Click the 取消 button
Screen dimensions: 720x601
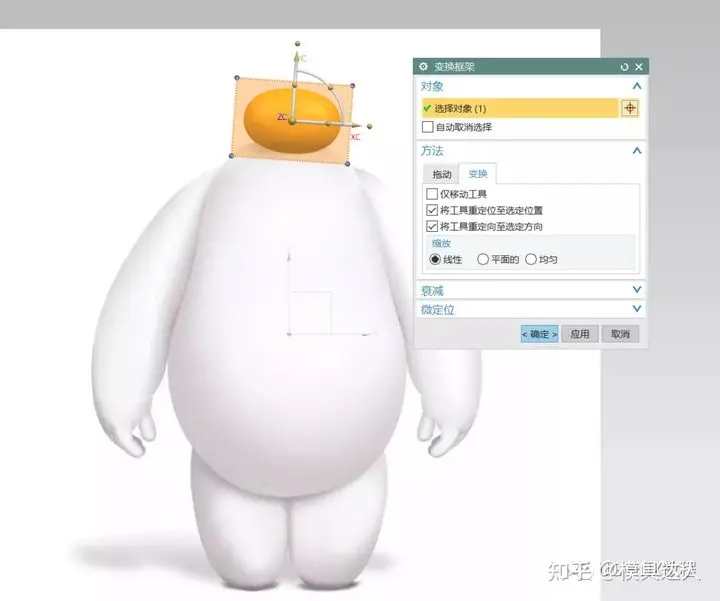click(620, 334)
